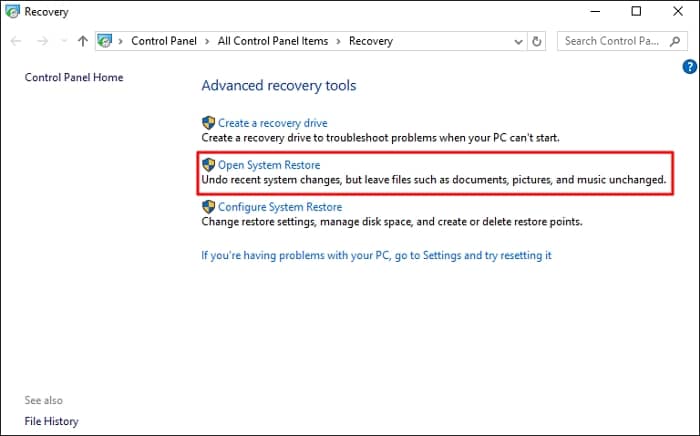Image resolution: width=700 pixels, height=436 pixels.
Task: Go up one level with the Up arrow
Action: (83, 41)
